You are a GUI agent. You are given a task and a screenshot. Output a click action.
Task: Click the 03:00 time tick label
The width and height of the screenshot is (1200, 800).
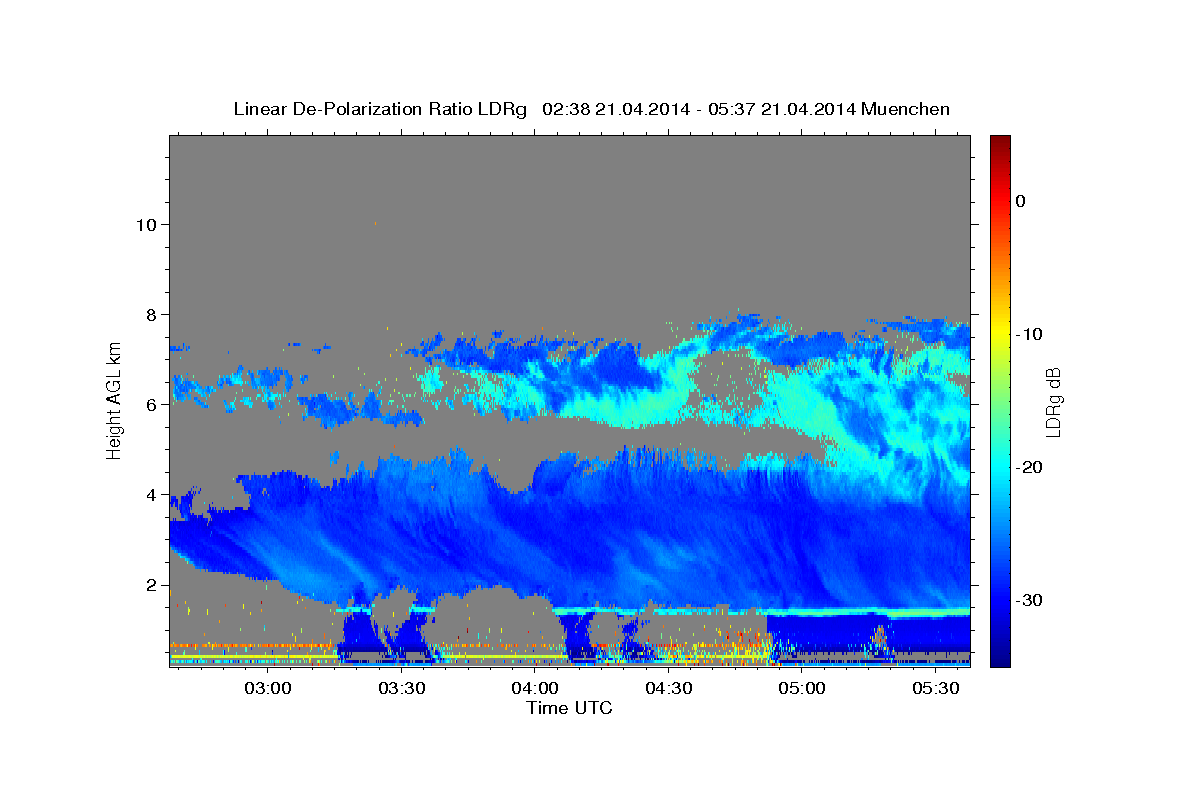[x=268, y=688]
